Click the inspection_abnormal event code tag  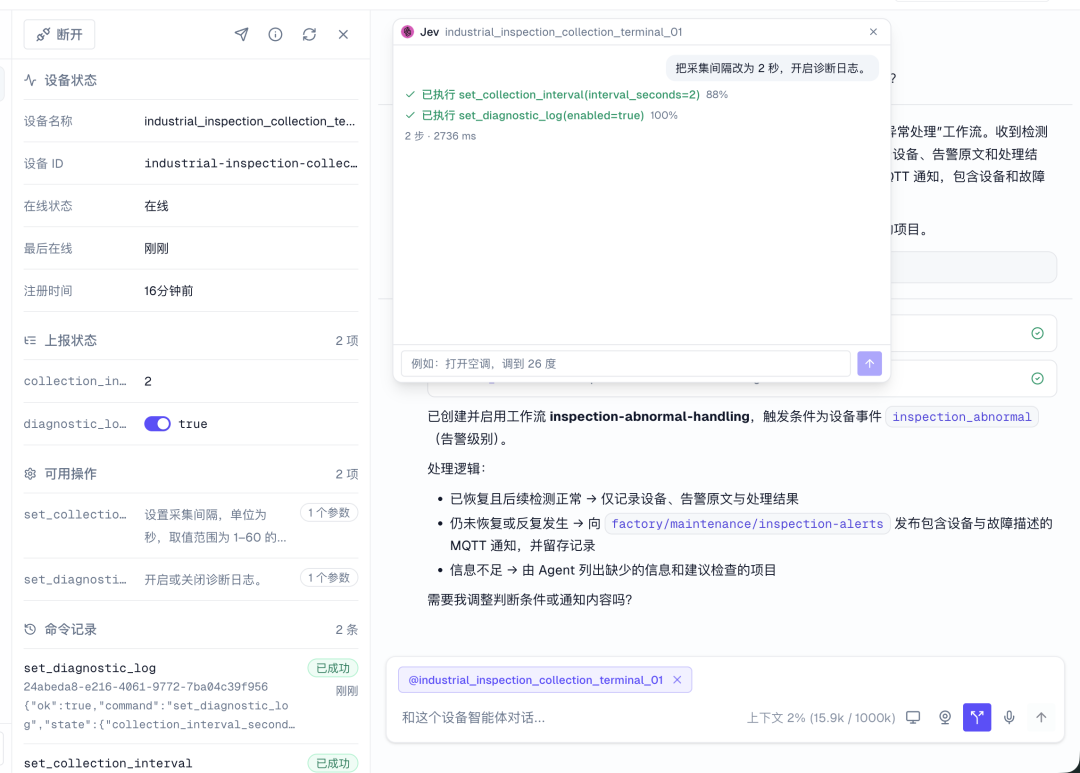[962, 417]
